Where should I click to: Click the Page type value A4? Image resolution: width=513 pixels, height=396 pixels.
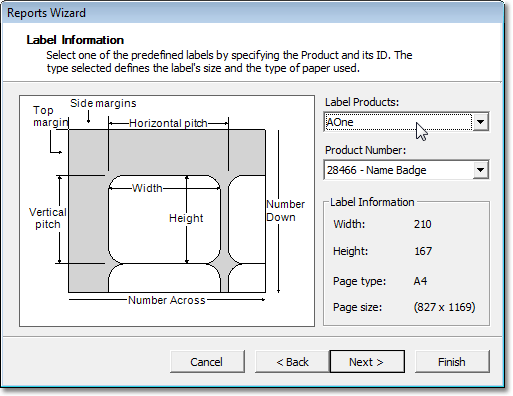point(420,281)
